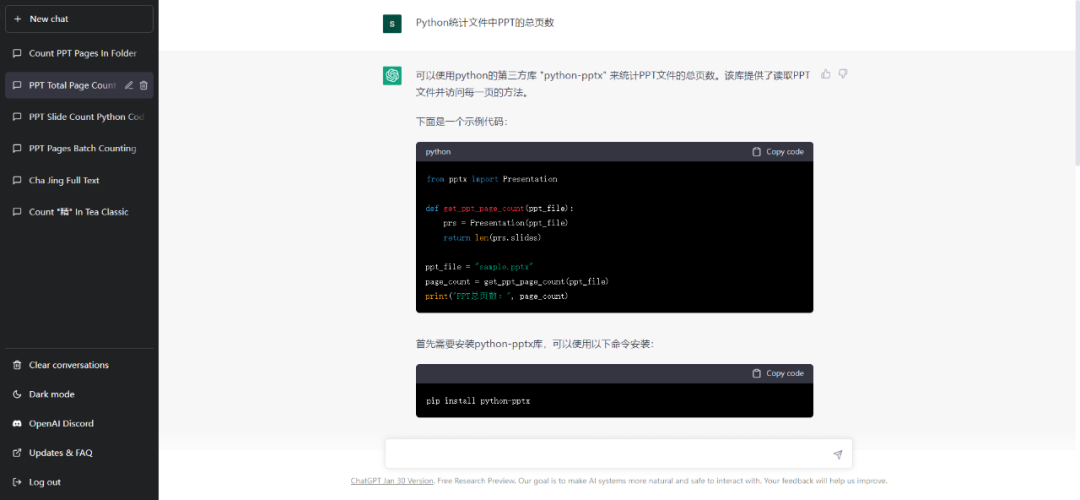Click the ChatGPT Jan 30 Version link
Viewport: 1080px width, 500px height.
(392, 481)
